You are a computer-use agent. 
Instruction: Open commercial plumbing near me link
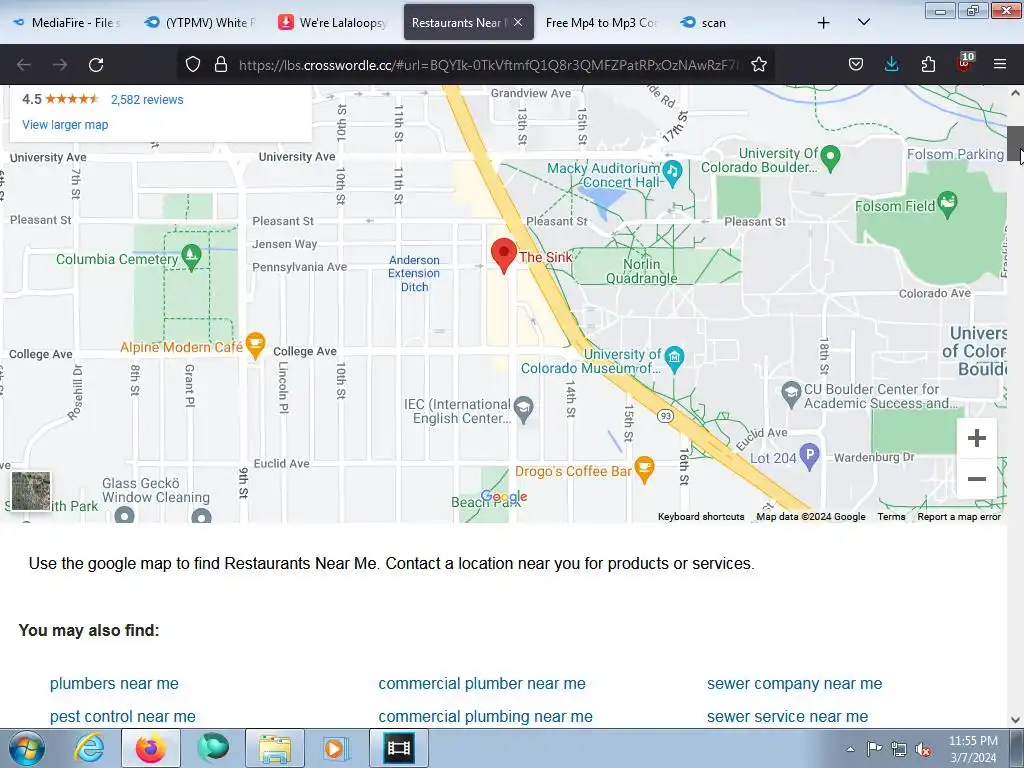[485, 716]
